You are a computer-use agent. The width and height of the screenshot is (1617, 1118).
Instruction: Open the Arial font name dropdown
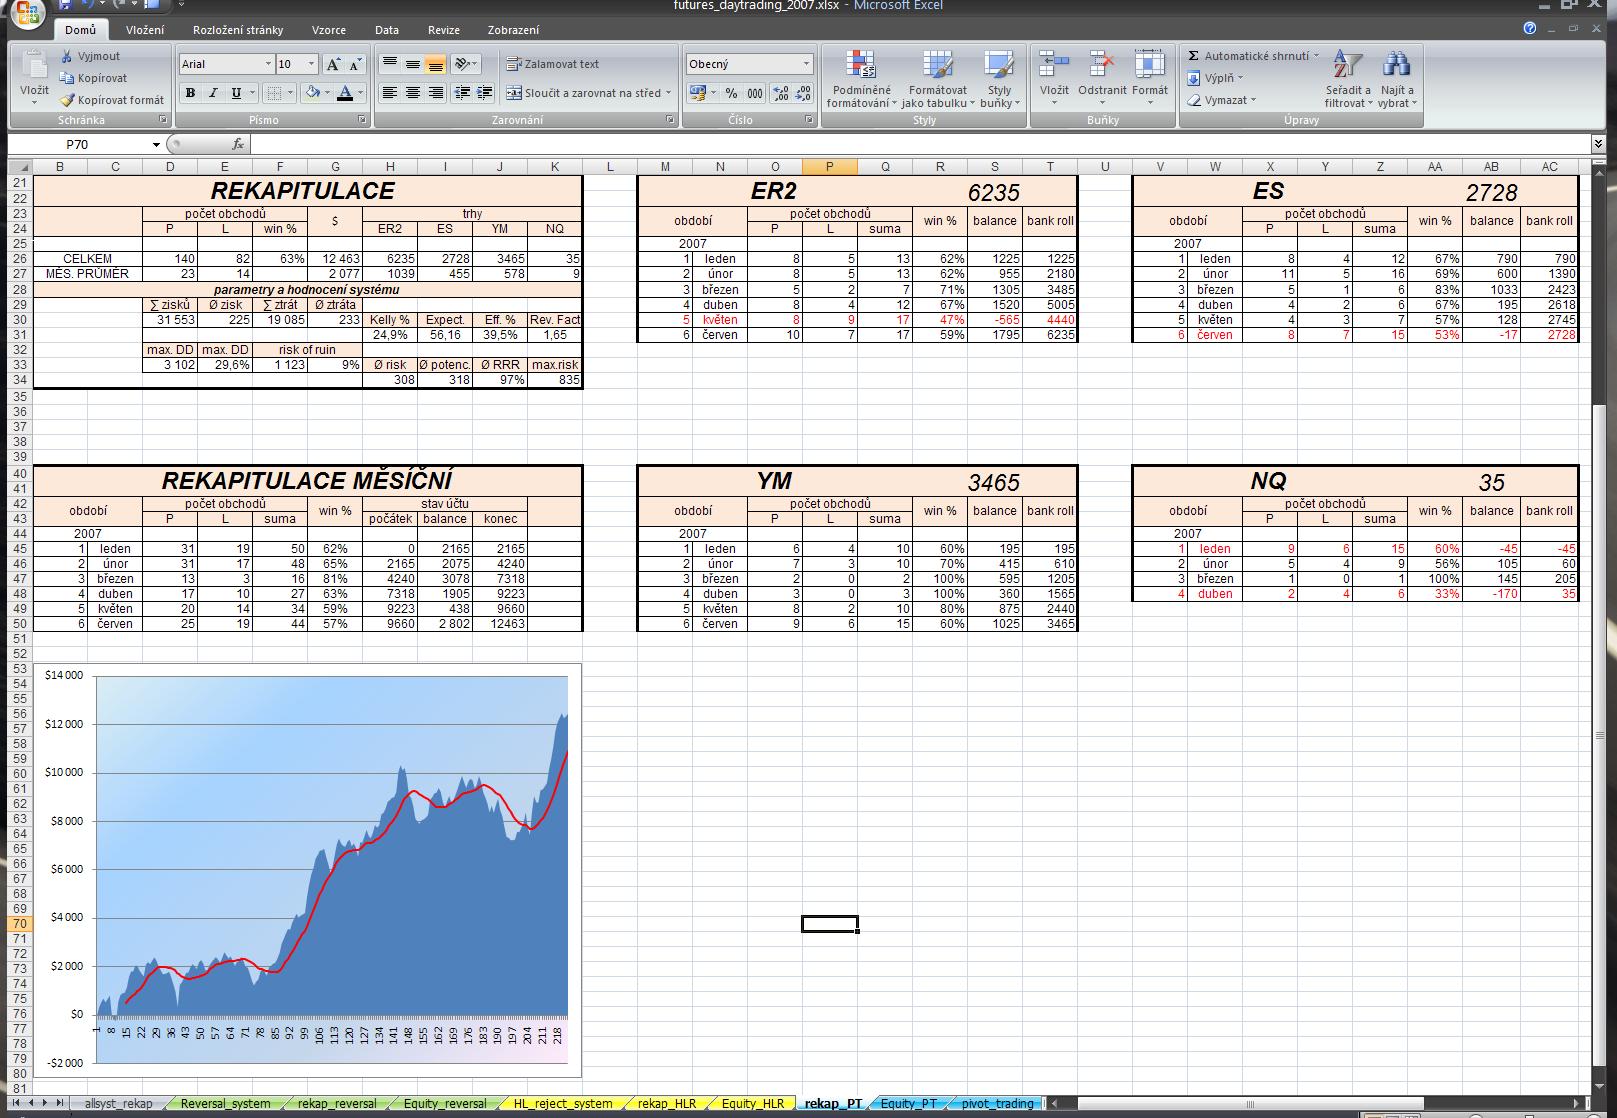268,64
